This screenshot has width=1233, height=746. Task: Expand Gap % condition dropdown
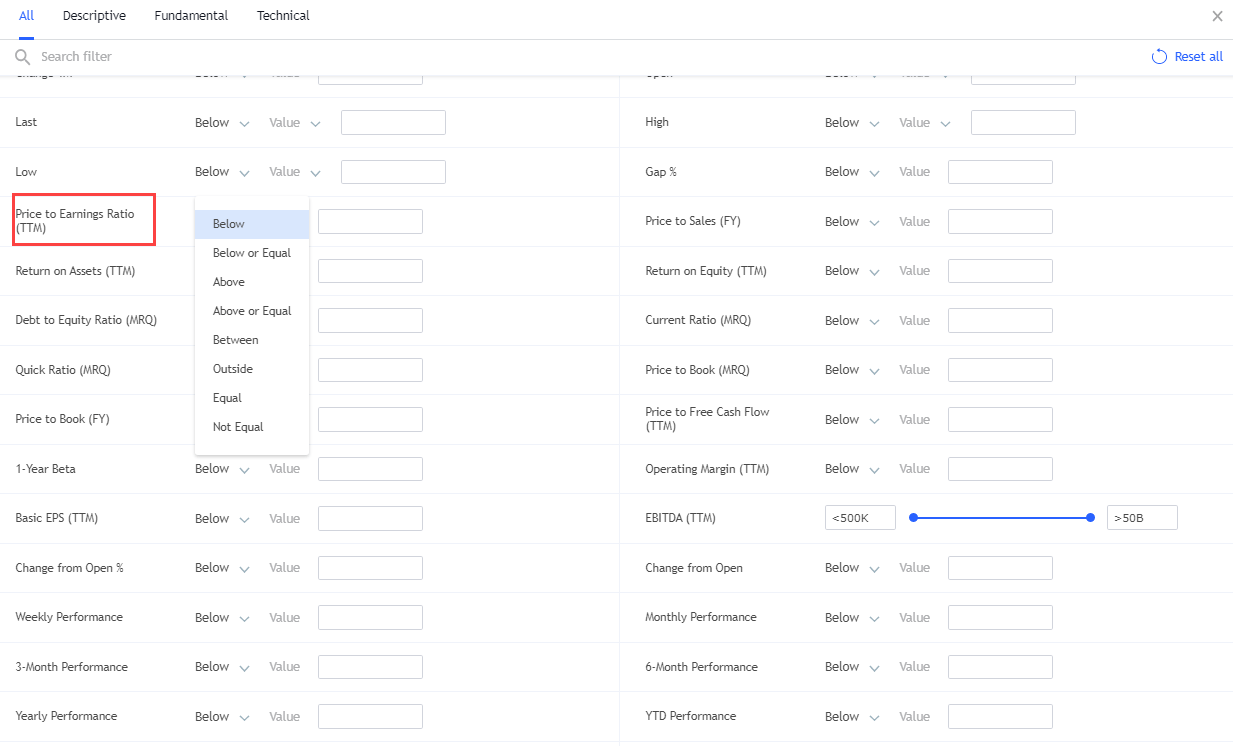pos(852,172)
